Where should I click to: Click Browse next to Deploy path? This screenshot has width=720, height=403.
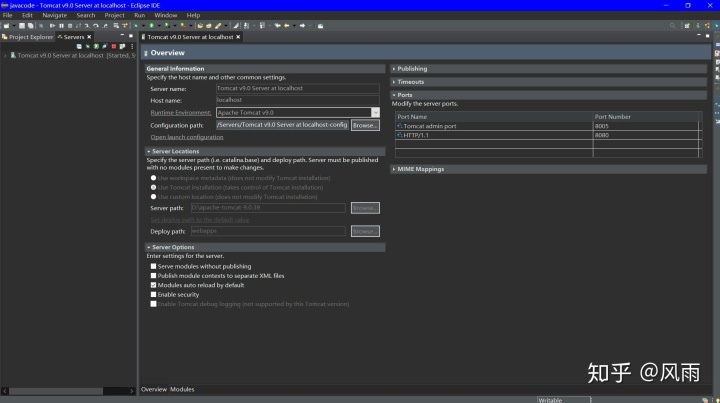click(x=365, y=231)
